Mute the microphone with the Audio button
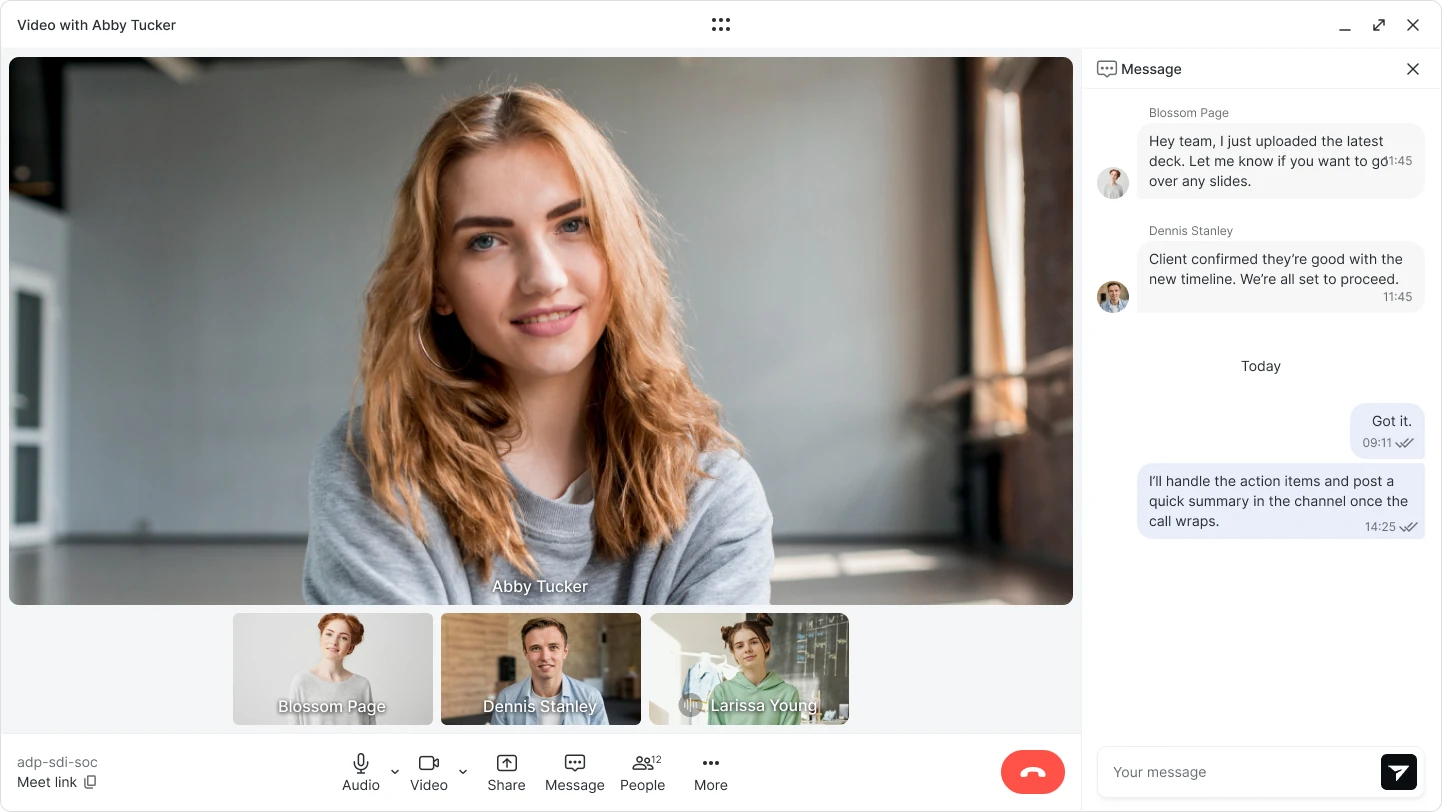The height and width of the screenshot is (812, 1442). [361, 773]
